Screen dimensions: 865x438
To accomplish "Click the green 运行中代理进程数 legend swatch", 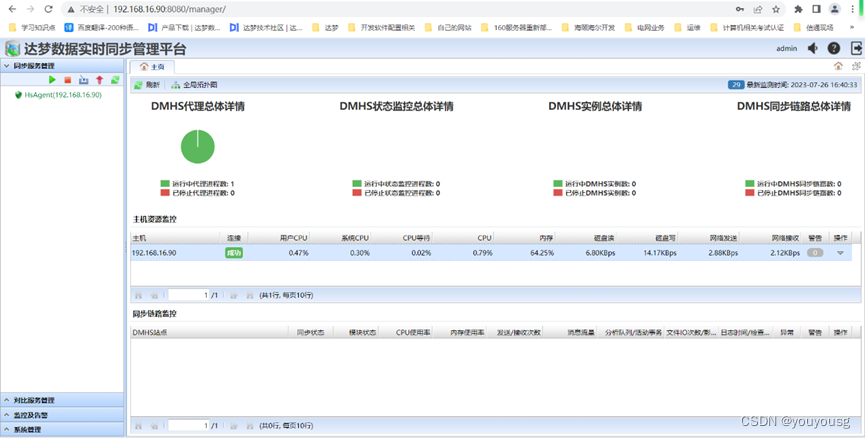I will 165,184.
